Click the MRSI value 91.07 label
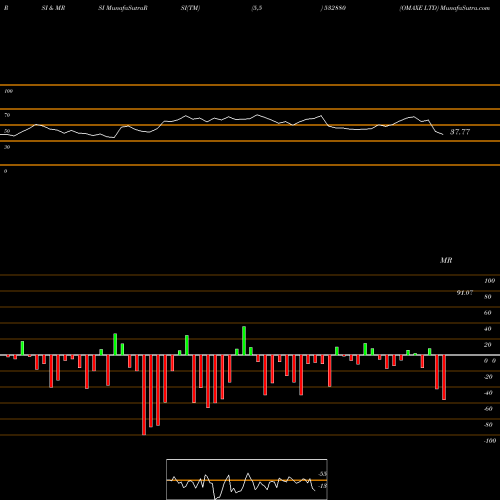The height and width of the screenshot is (500, 500). click(x=465, y=293)
